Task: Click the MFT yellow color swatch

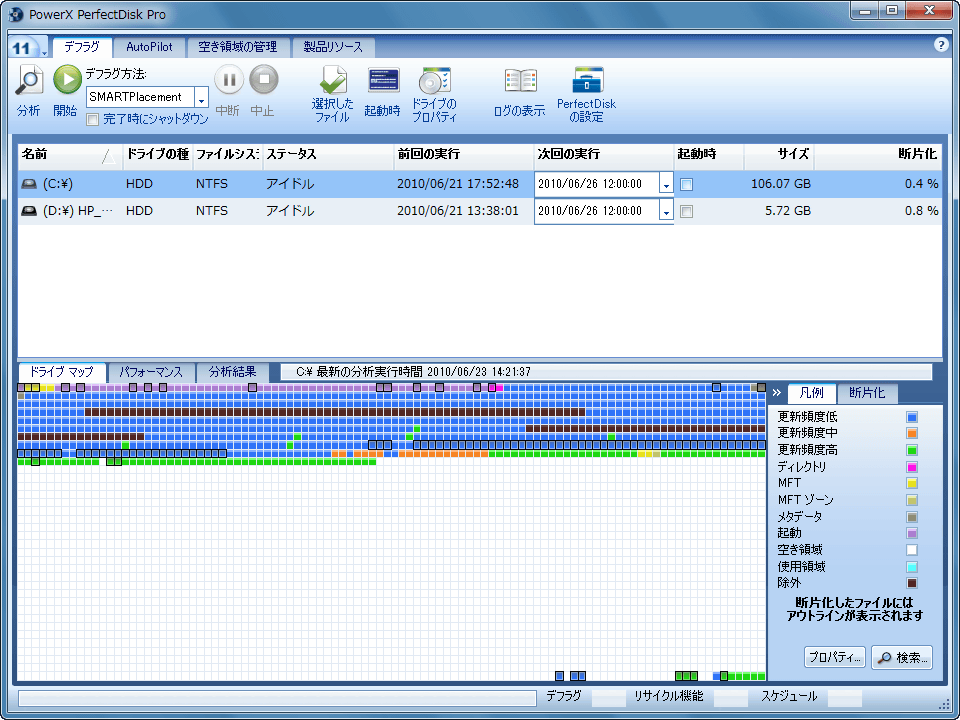Action: pyautogui.click(x=912, y=483)
